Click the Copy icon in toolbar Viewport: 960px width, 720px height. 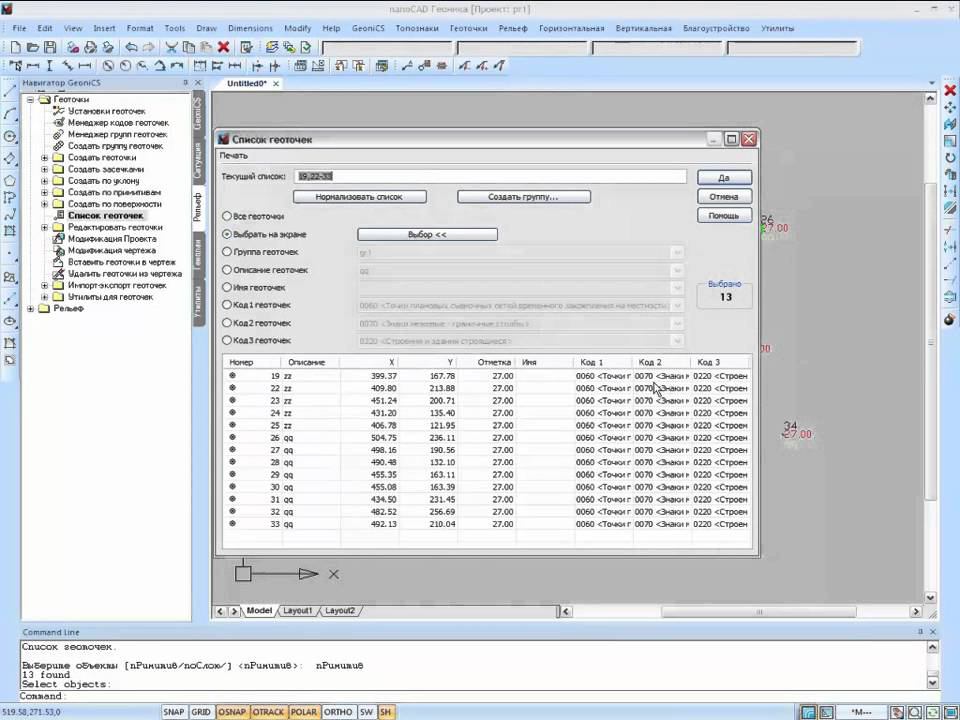(x=189, y=47)
